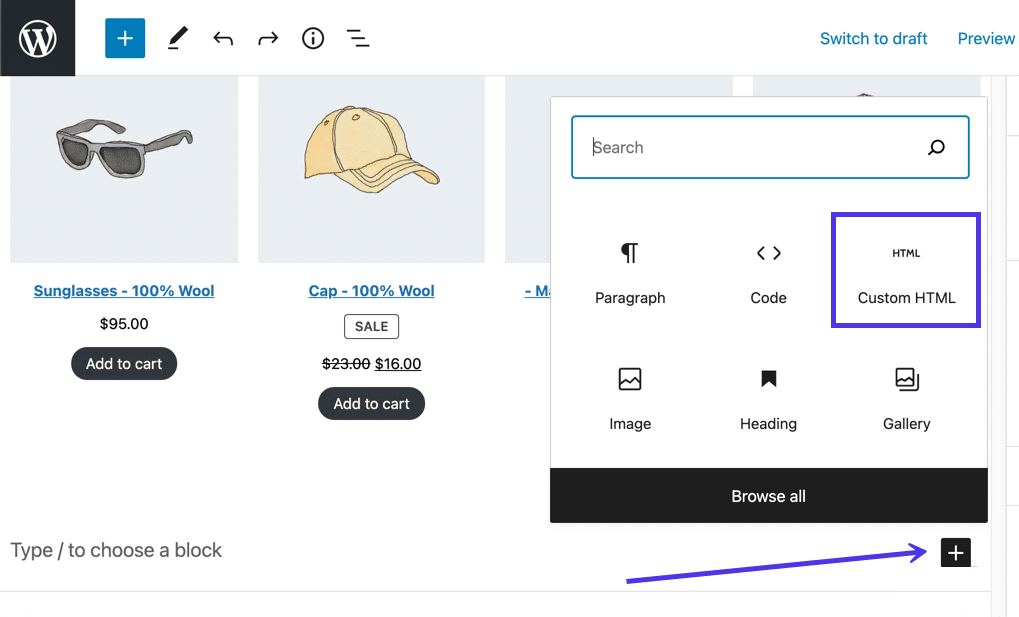
Task: Undo the last change
Action: [223, 39]
